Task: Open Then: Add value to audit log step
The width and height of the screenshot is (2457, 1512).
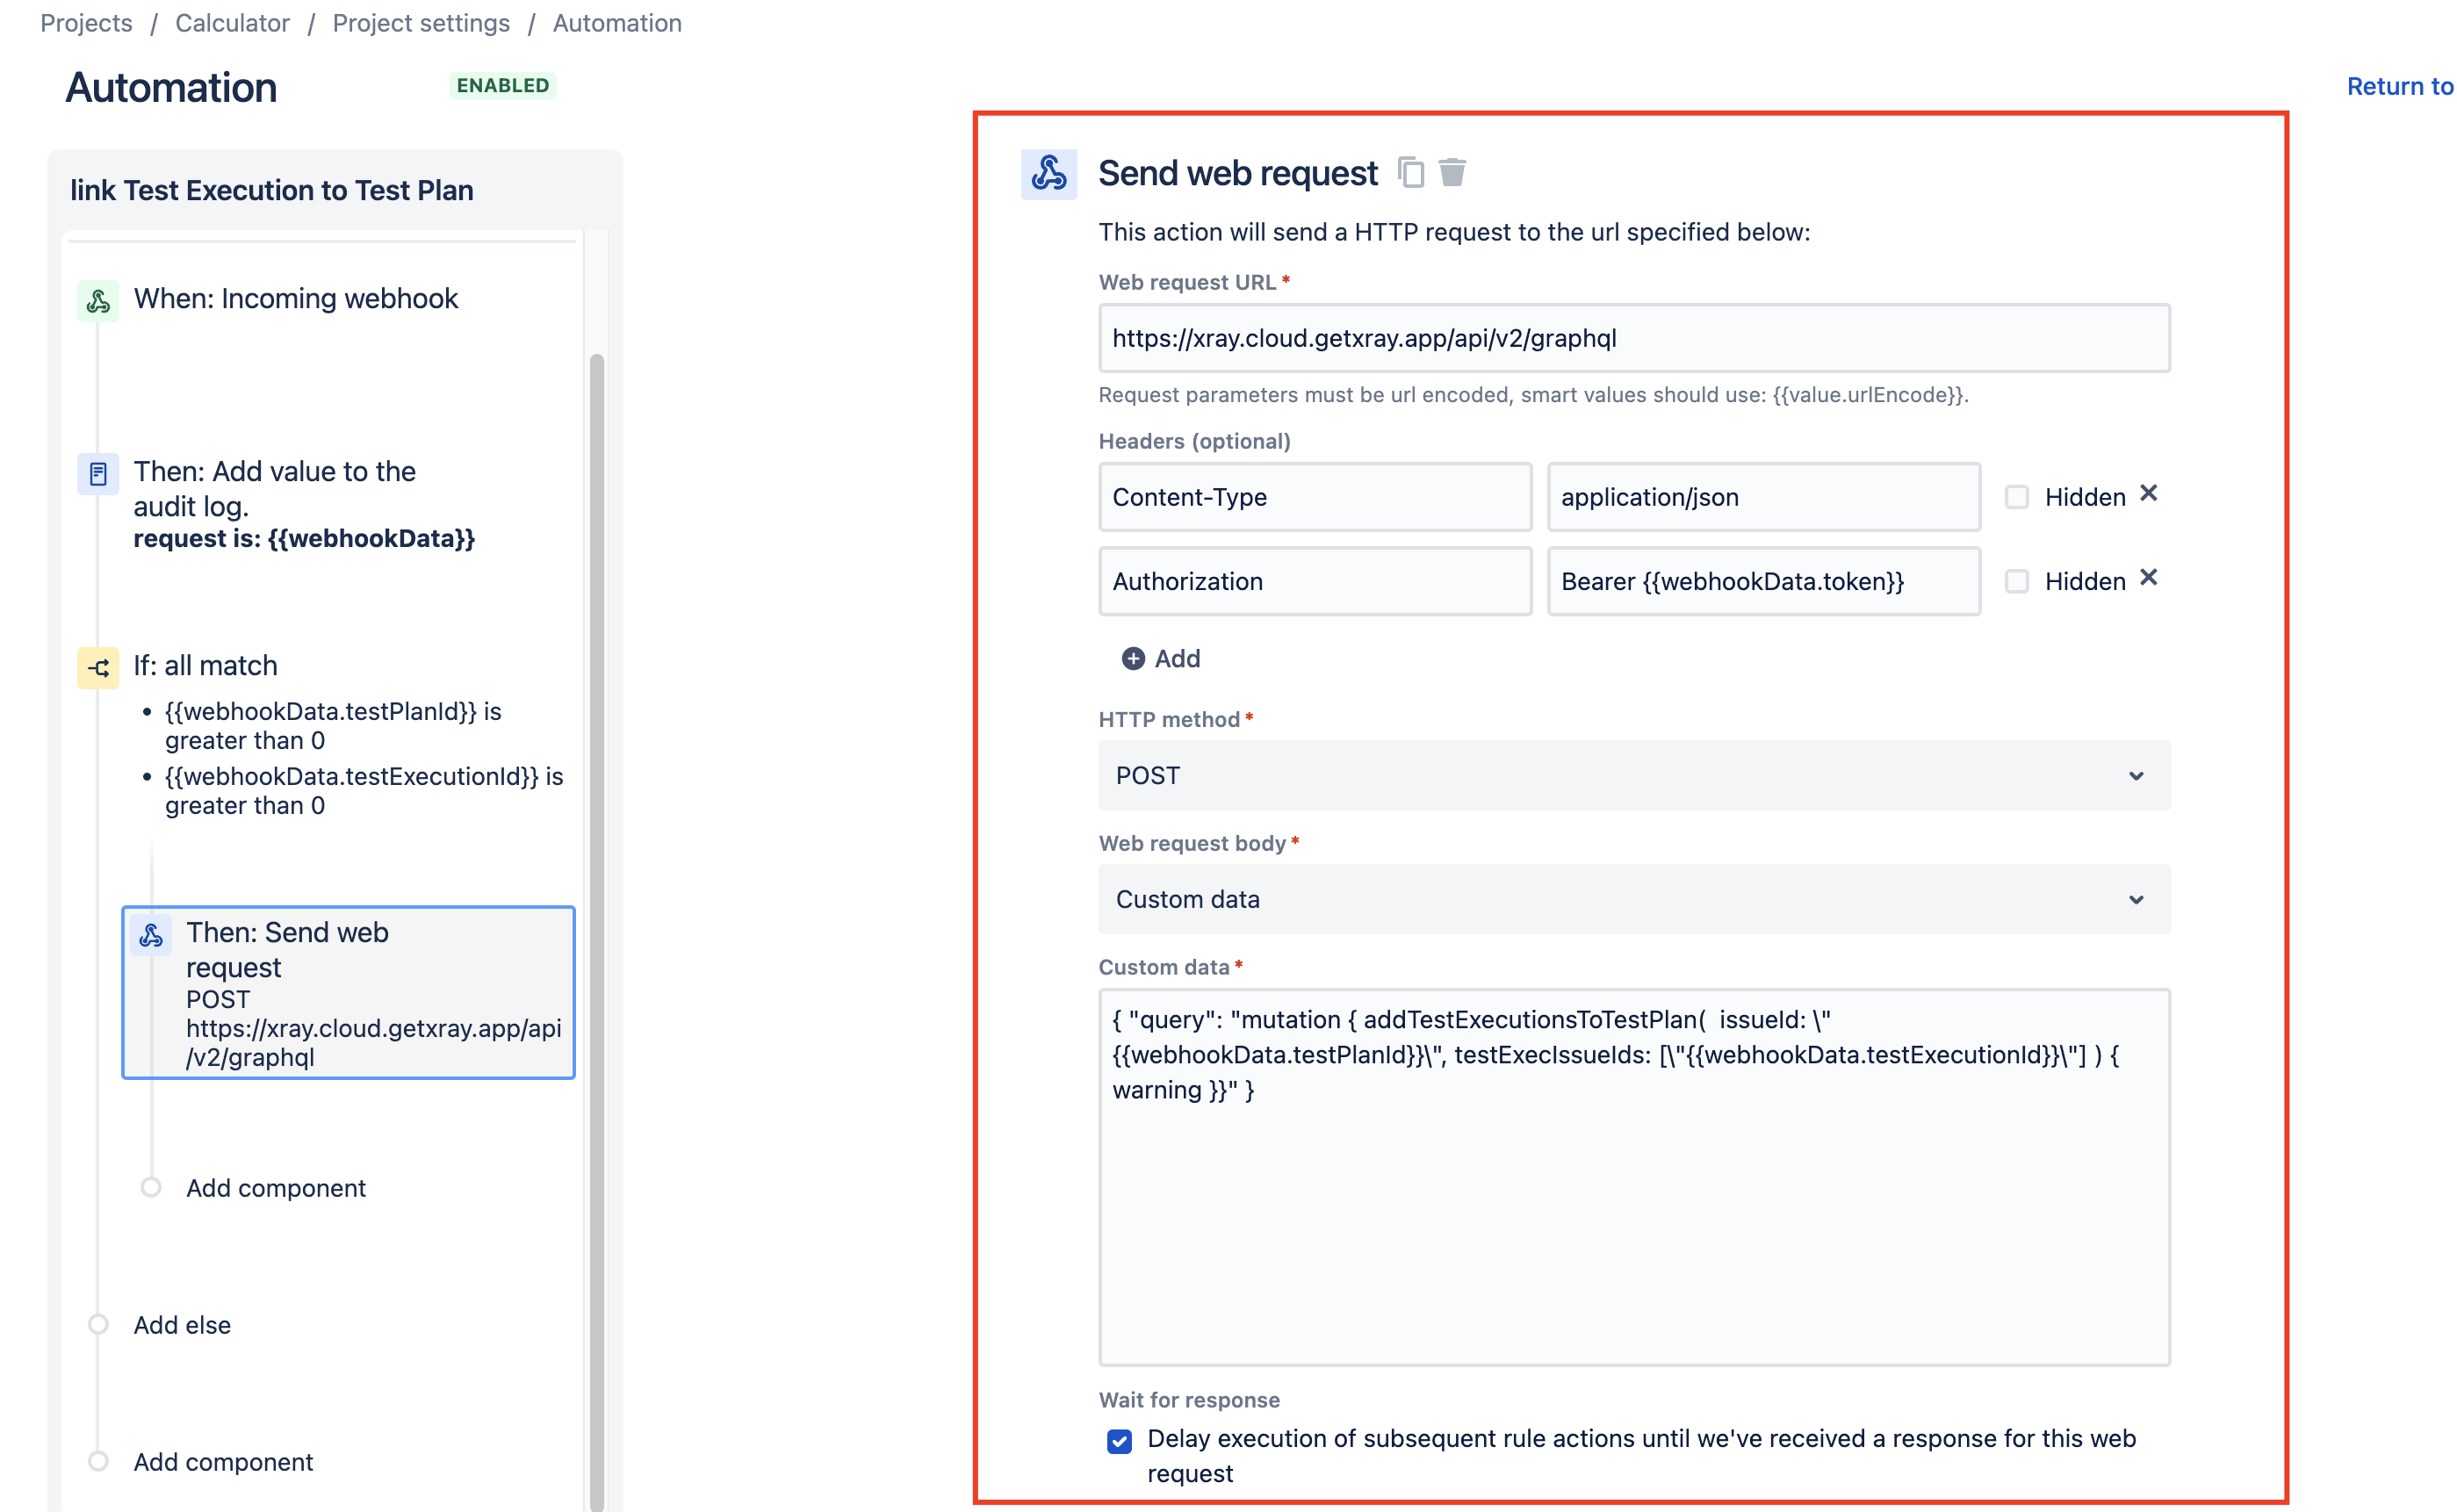Action: pyautogui.click(x=275, y=489)
